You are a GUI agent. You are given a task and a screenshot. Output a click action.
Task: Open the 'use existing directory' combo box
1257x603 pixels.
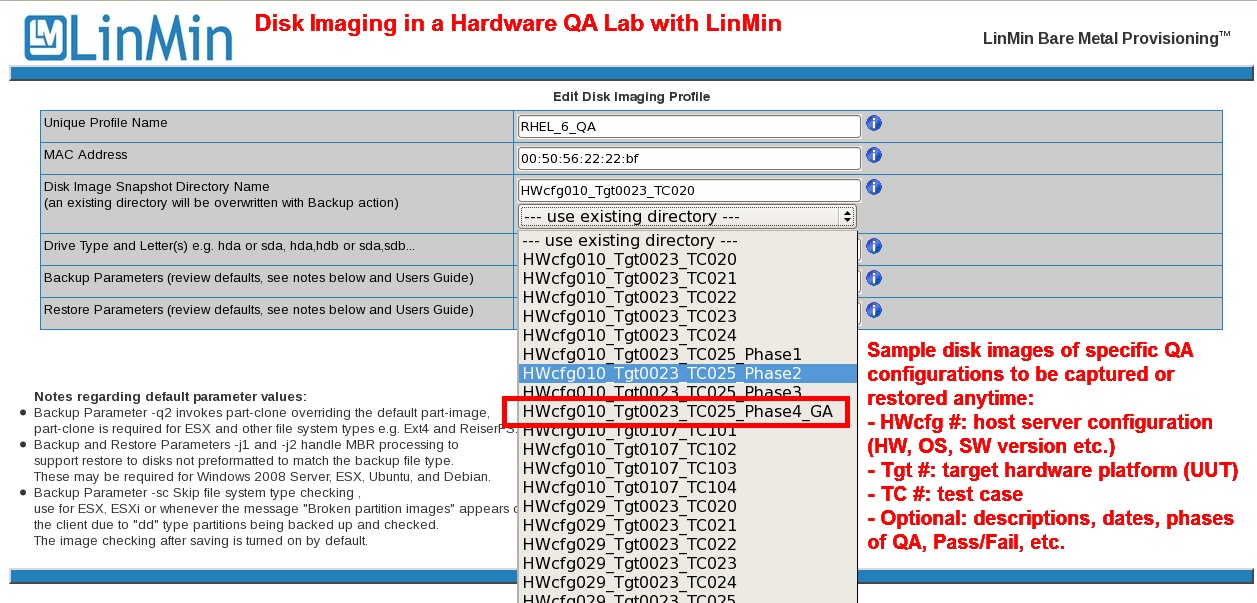(687, 216)
